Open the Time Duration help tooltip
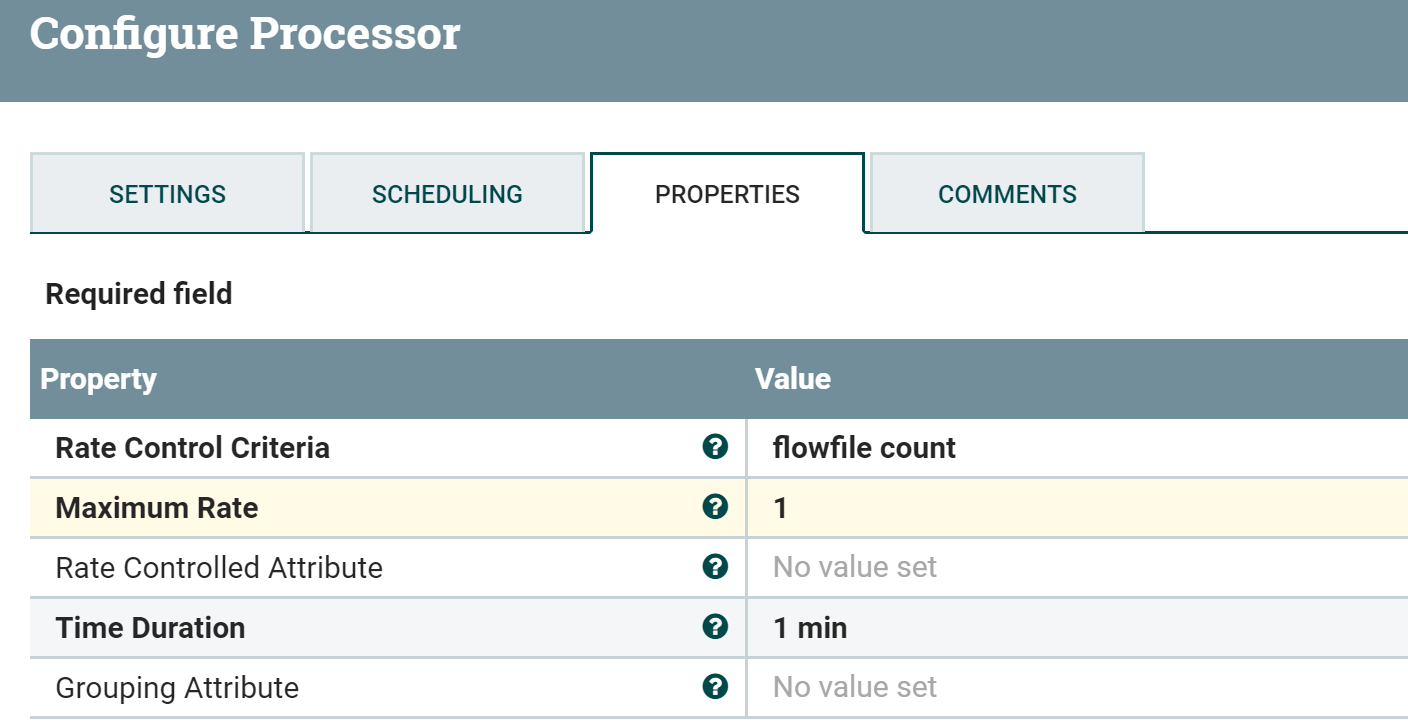 pos(714,627)
